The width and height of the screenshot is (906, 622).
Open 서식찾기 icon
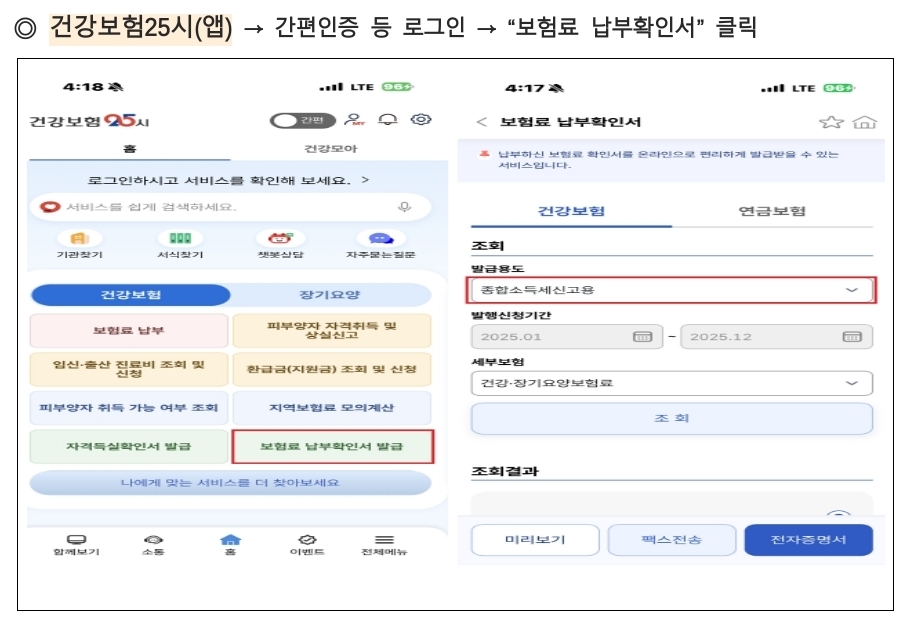tap(180, 244)
